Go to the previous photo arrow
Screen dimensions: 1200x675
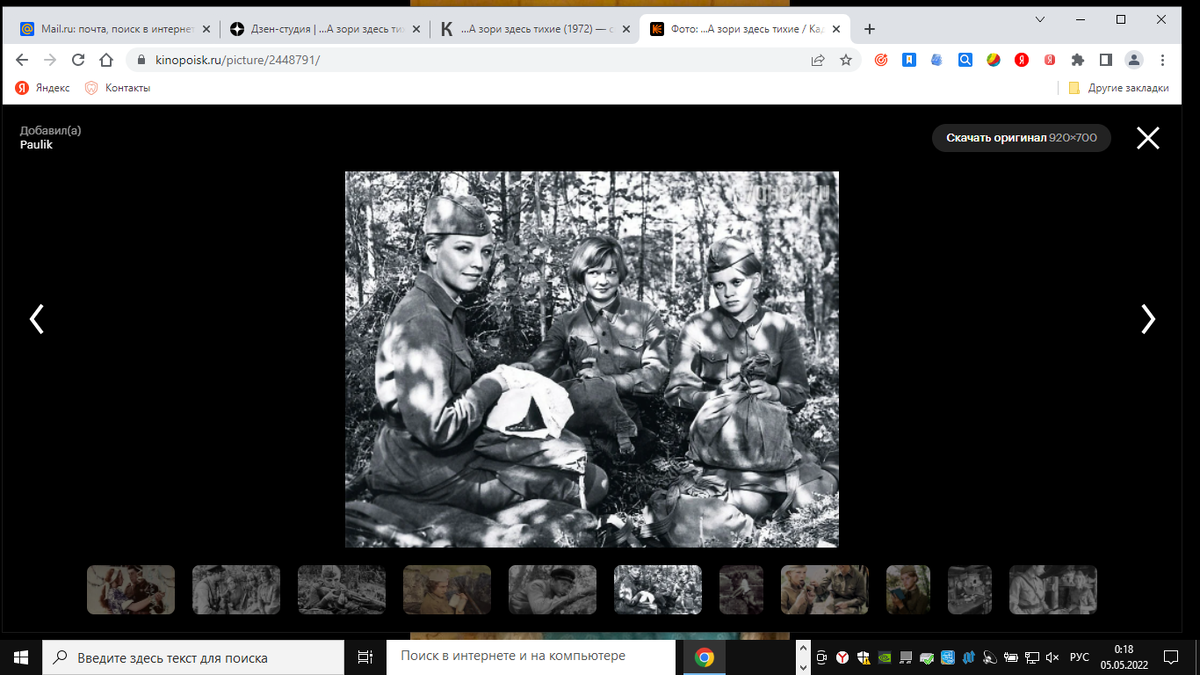37,319
